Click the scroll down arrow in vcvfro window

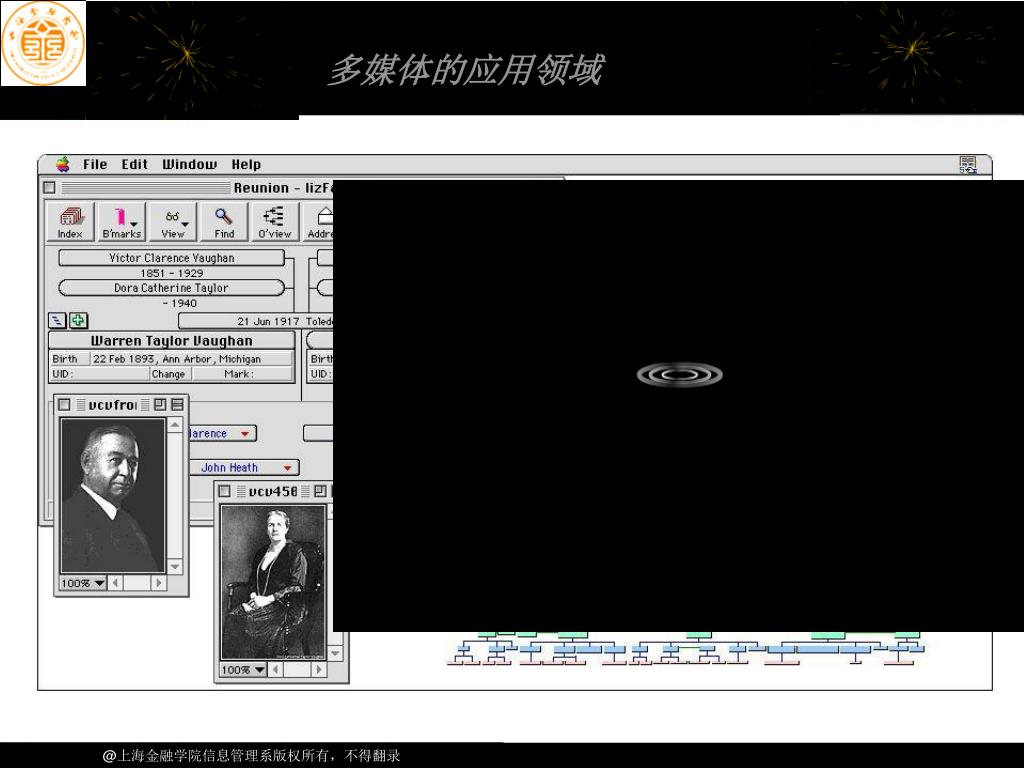tap(174, 566)
